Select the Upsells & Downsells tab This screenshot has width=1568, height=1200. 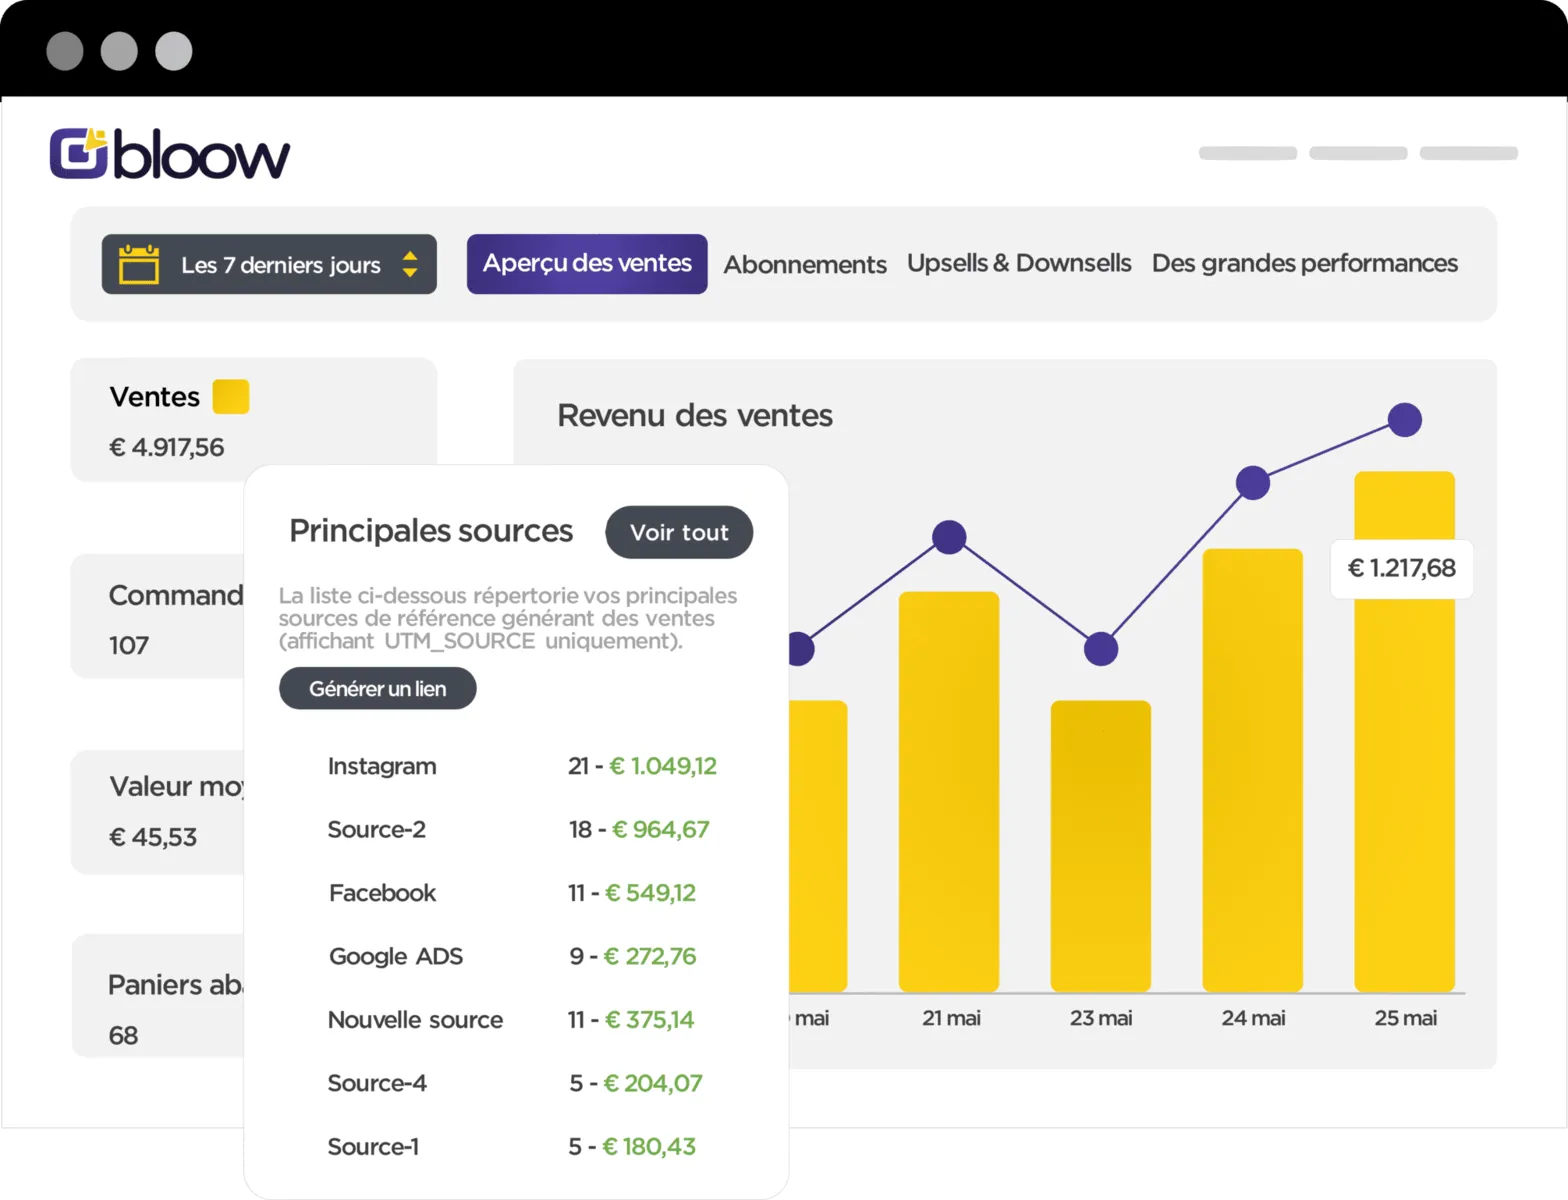pyautogui.click(x=1019, y=263)
